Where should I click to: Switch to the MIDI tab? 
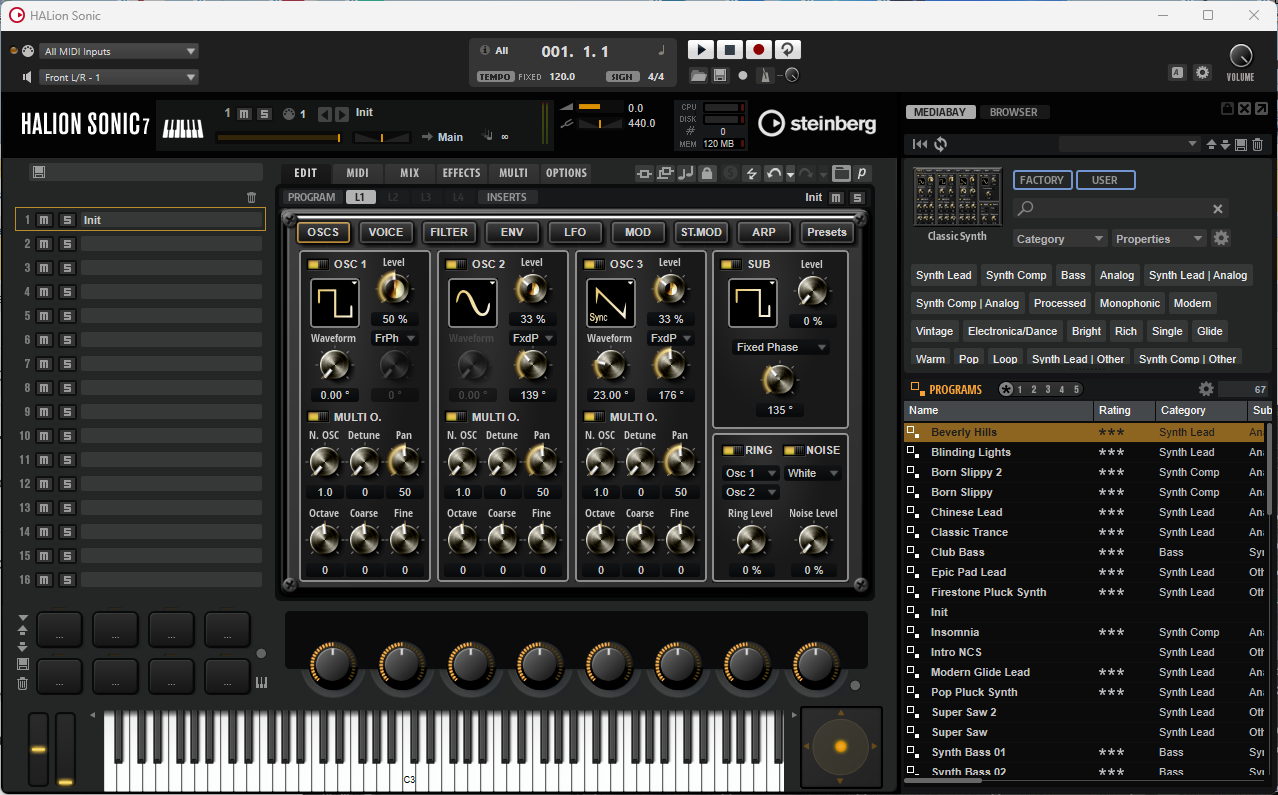(358, 173)
